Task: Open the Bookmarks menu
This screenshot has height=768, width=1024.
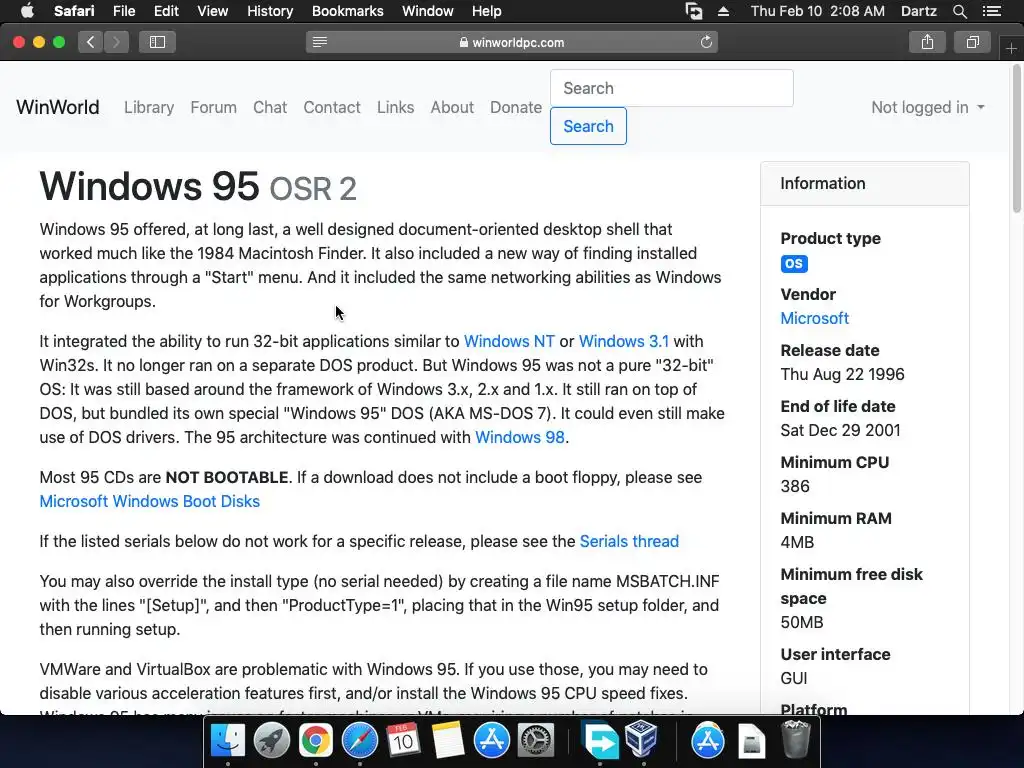Action: click(347, 11)
